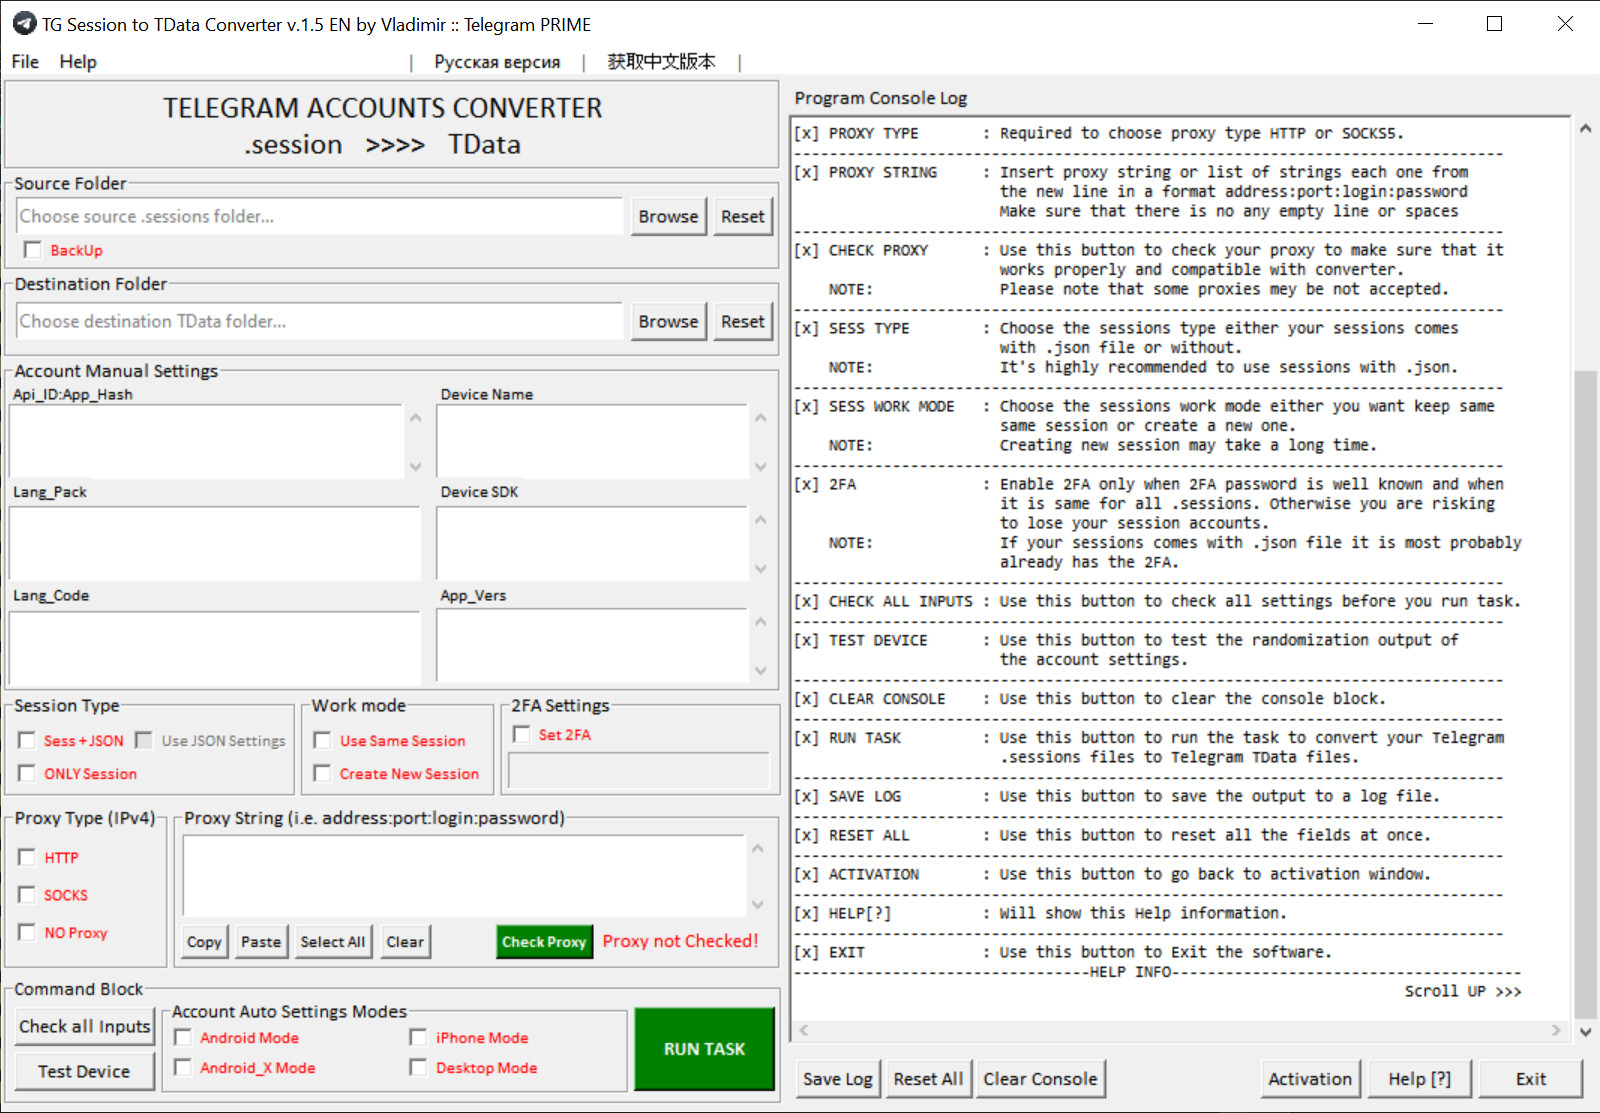1600x1113 pixels.
Task: Click scroll-up arrow of Proxy String box
Action: 758,848
